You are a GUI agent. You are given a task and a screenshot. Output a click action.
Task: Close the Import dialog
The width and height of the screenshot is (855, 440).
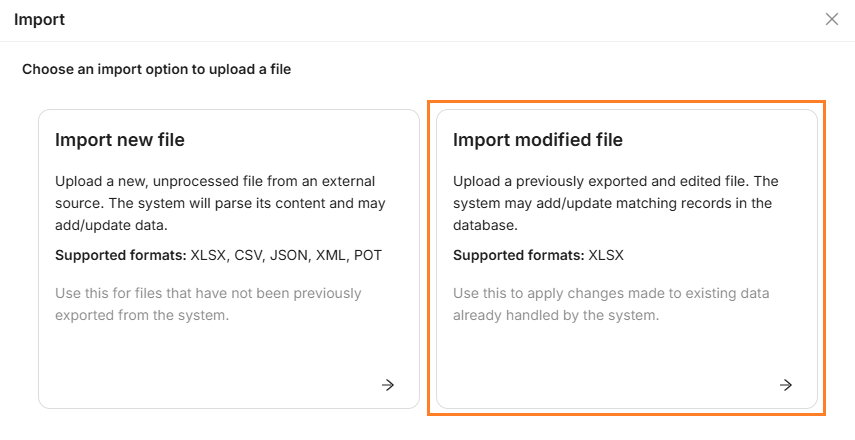click(x=831, y=19)
